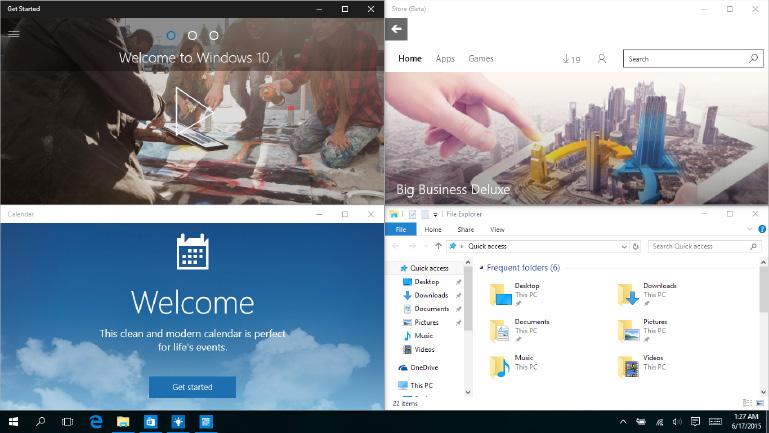Open the hamburger menu in Get Started
This screenshot has width=769, height=433.
point(14,34)
